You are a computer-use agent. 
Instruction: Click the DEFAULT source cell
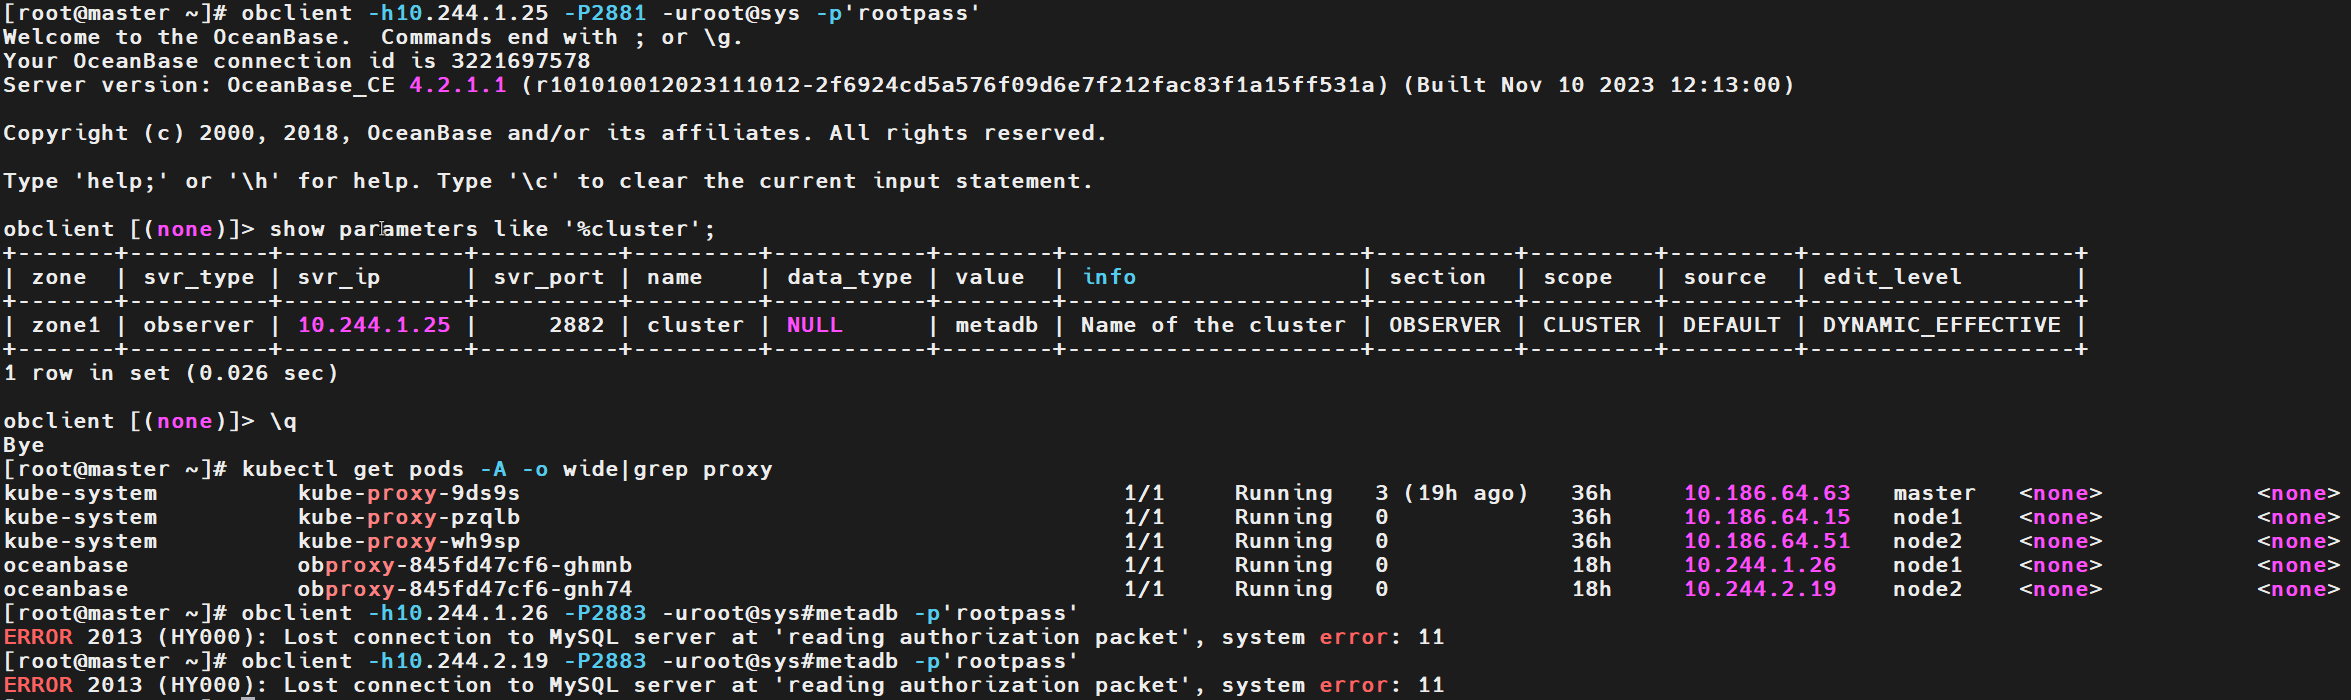tap(1732, 325)
